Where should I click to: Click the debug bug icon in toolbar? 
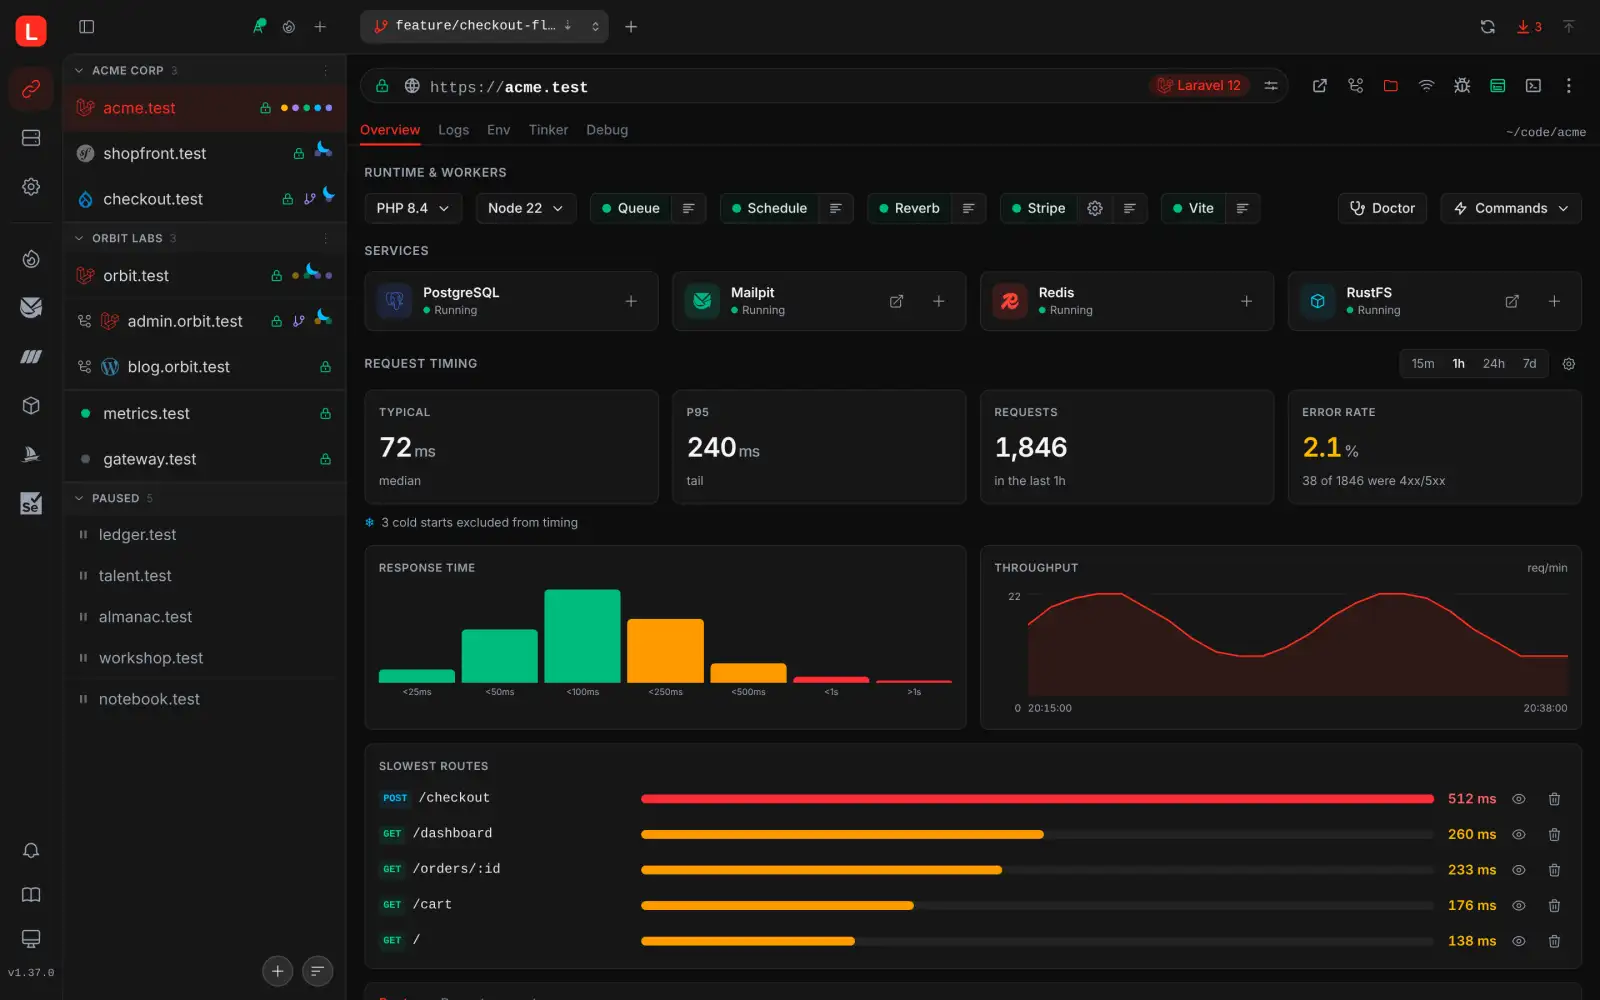point(1462,86)
